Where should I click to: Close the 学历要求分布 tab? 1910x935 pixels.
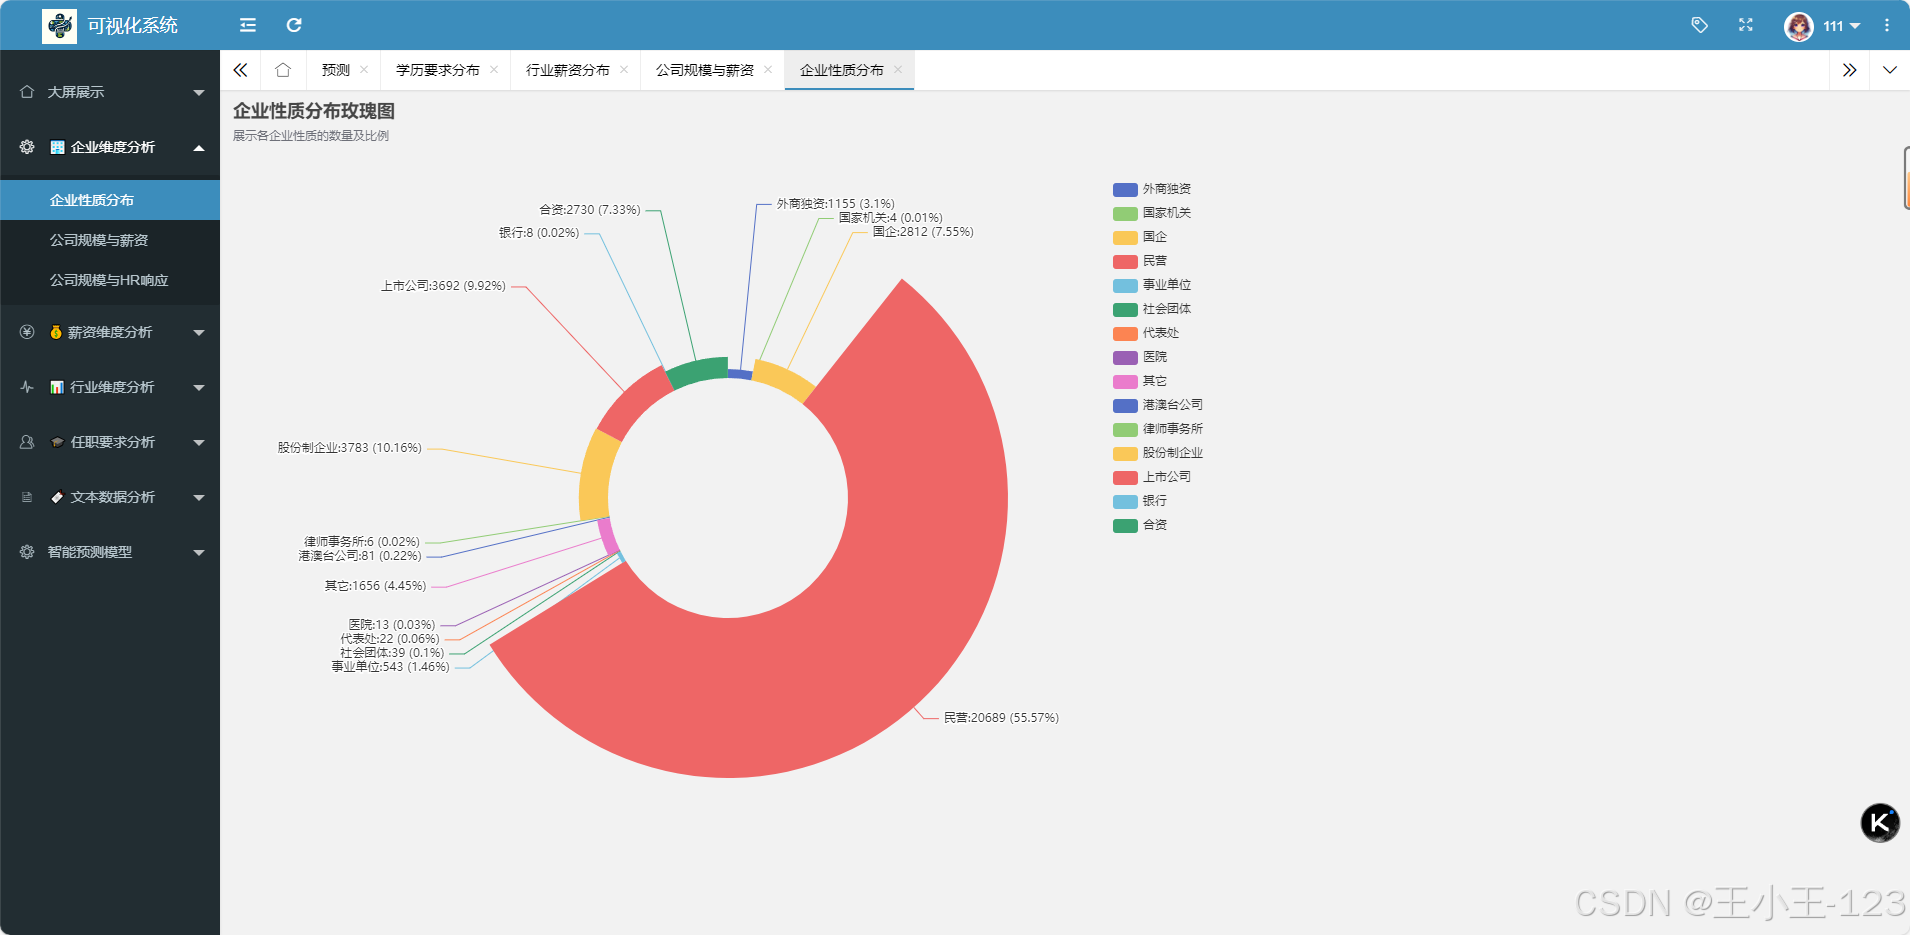(x=494, y=70)
